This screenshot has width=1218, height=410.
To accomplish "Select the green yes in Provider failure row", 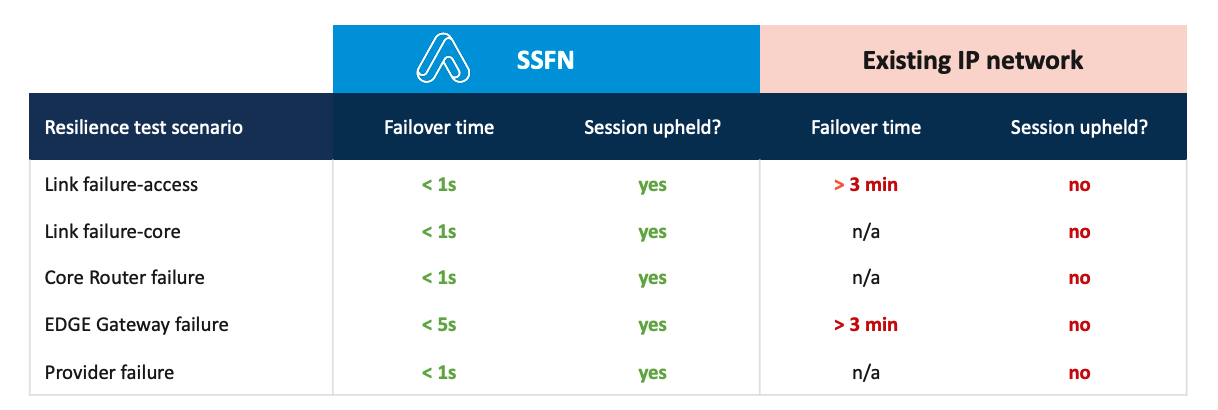I will pyautogui.click(x=652, y=373).
